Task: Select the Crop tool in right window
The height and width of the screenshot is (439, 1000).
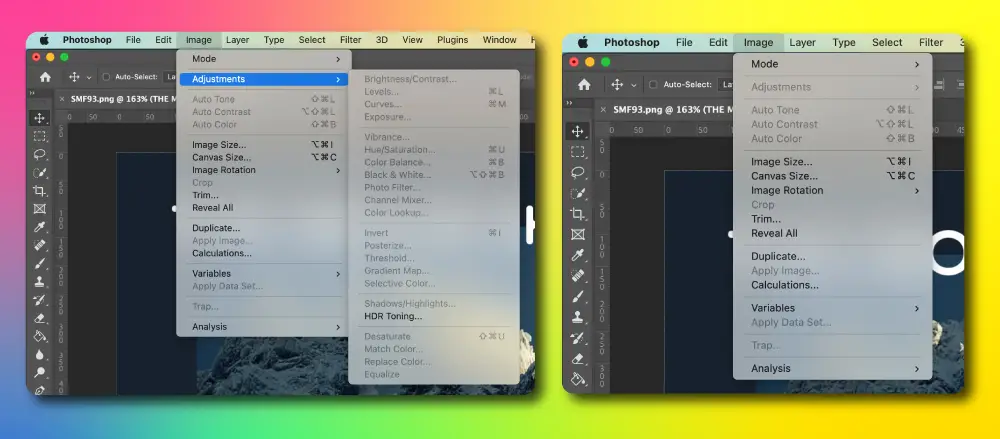Action: click(x=578, y=214)
